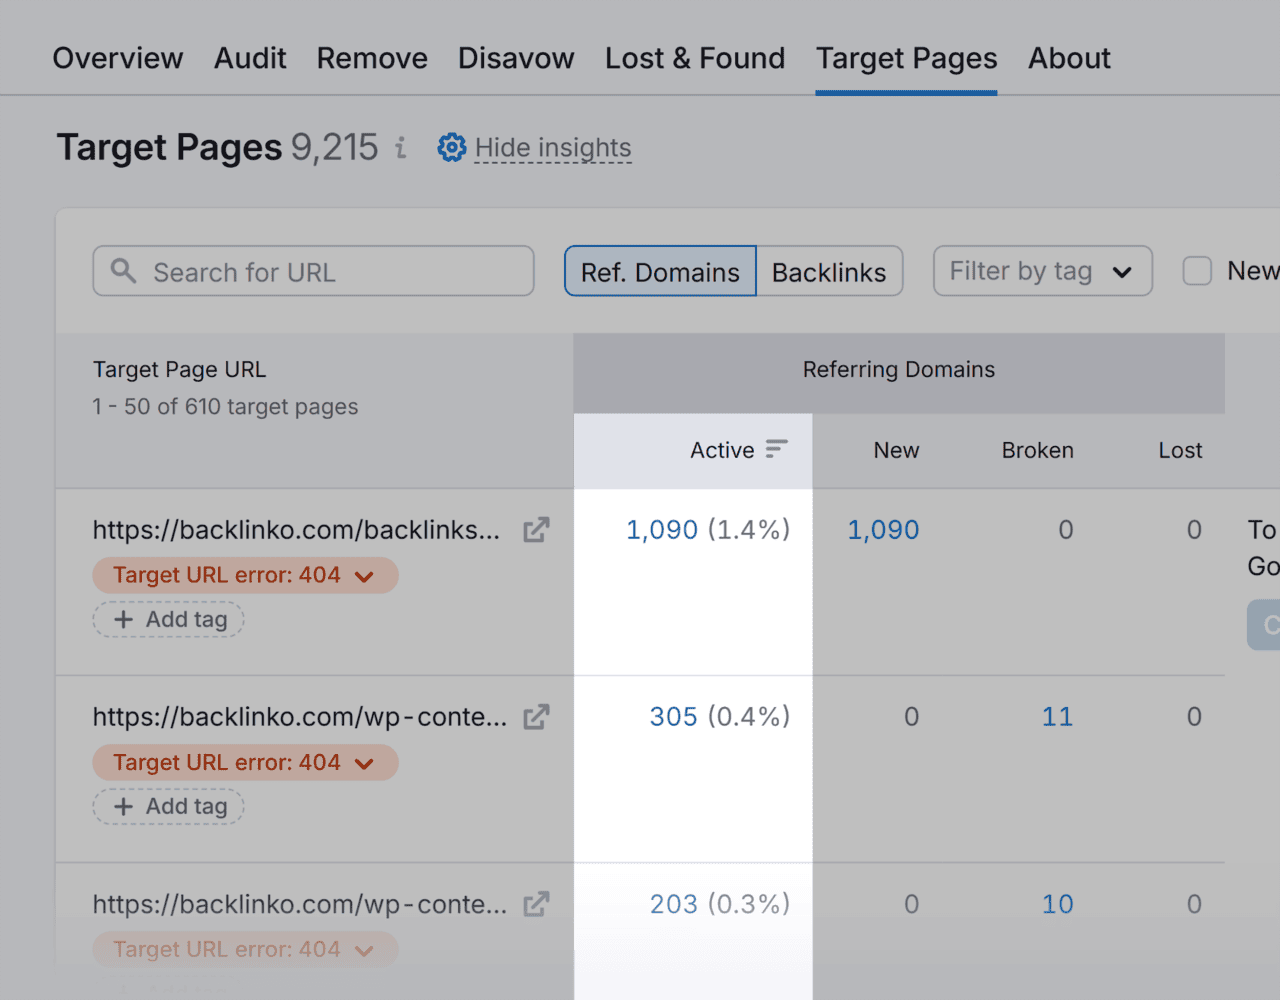Image resolution: width=1280 pixels, height=1000 pixels.
Task: Expand the first Target URL error: 404 chevron
Action: point(364,575)
